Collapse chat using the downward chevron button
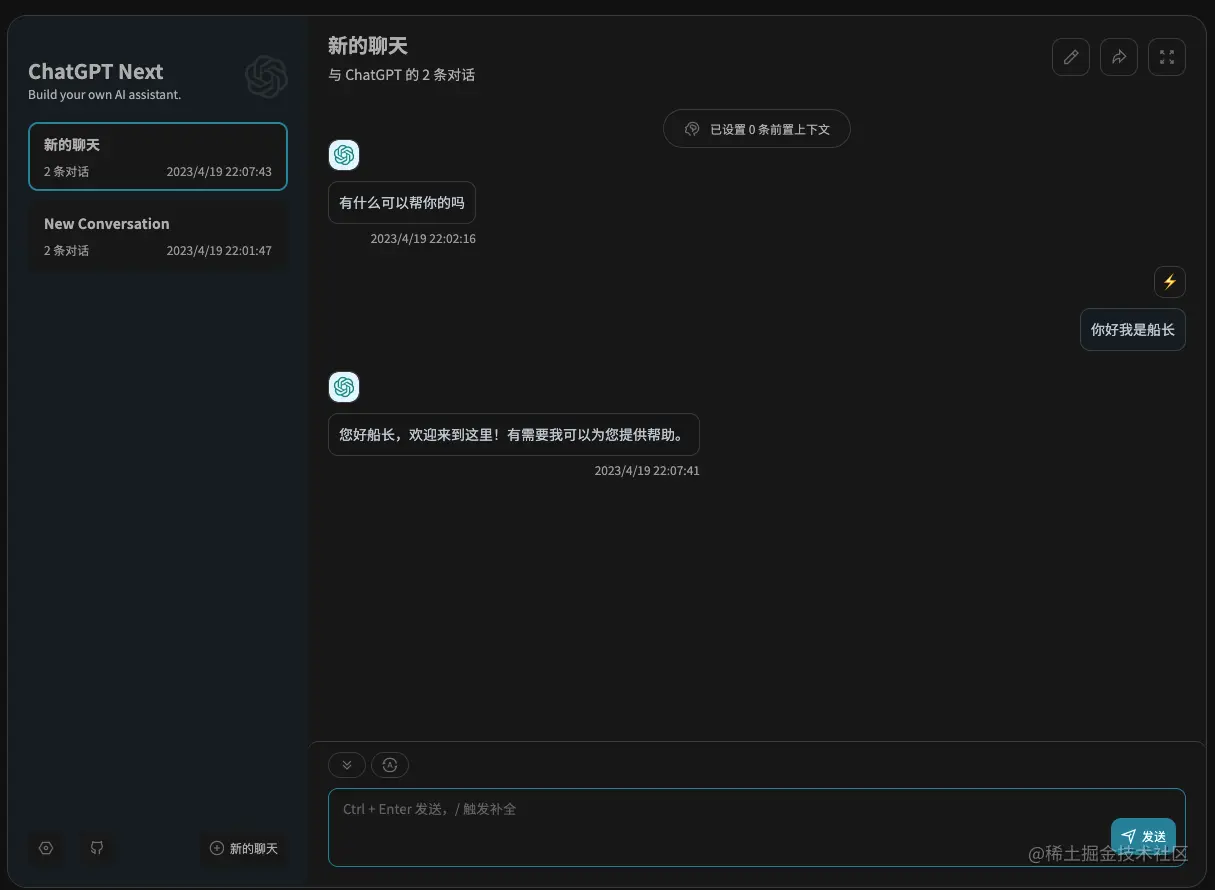Image resolution: width=1215 pixels, height=890 pixels. click(x=347, y=765)
